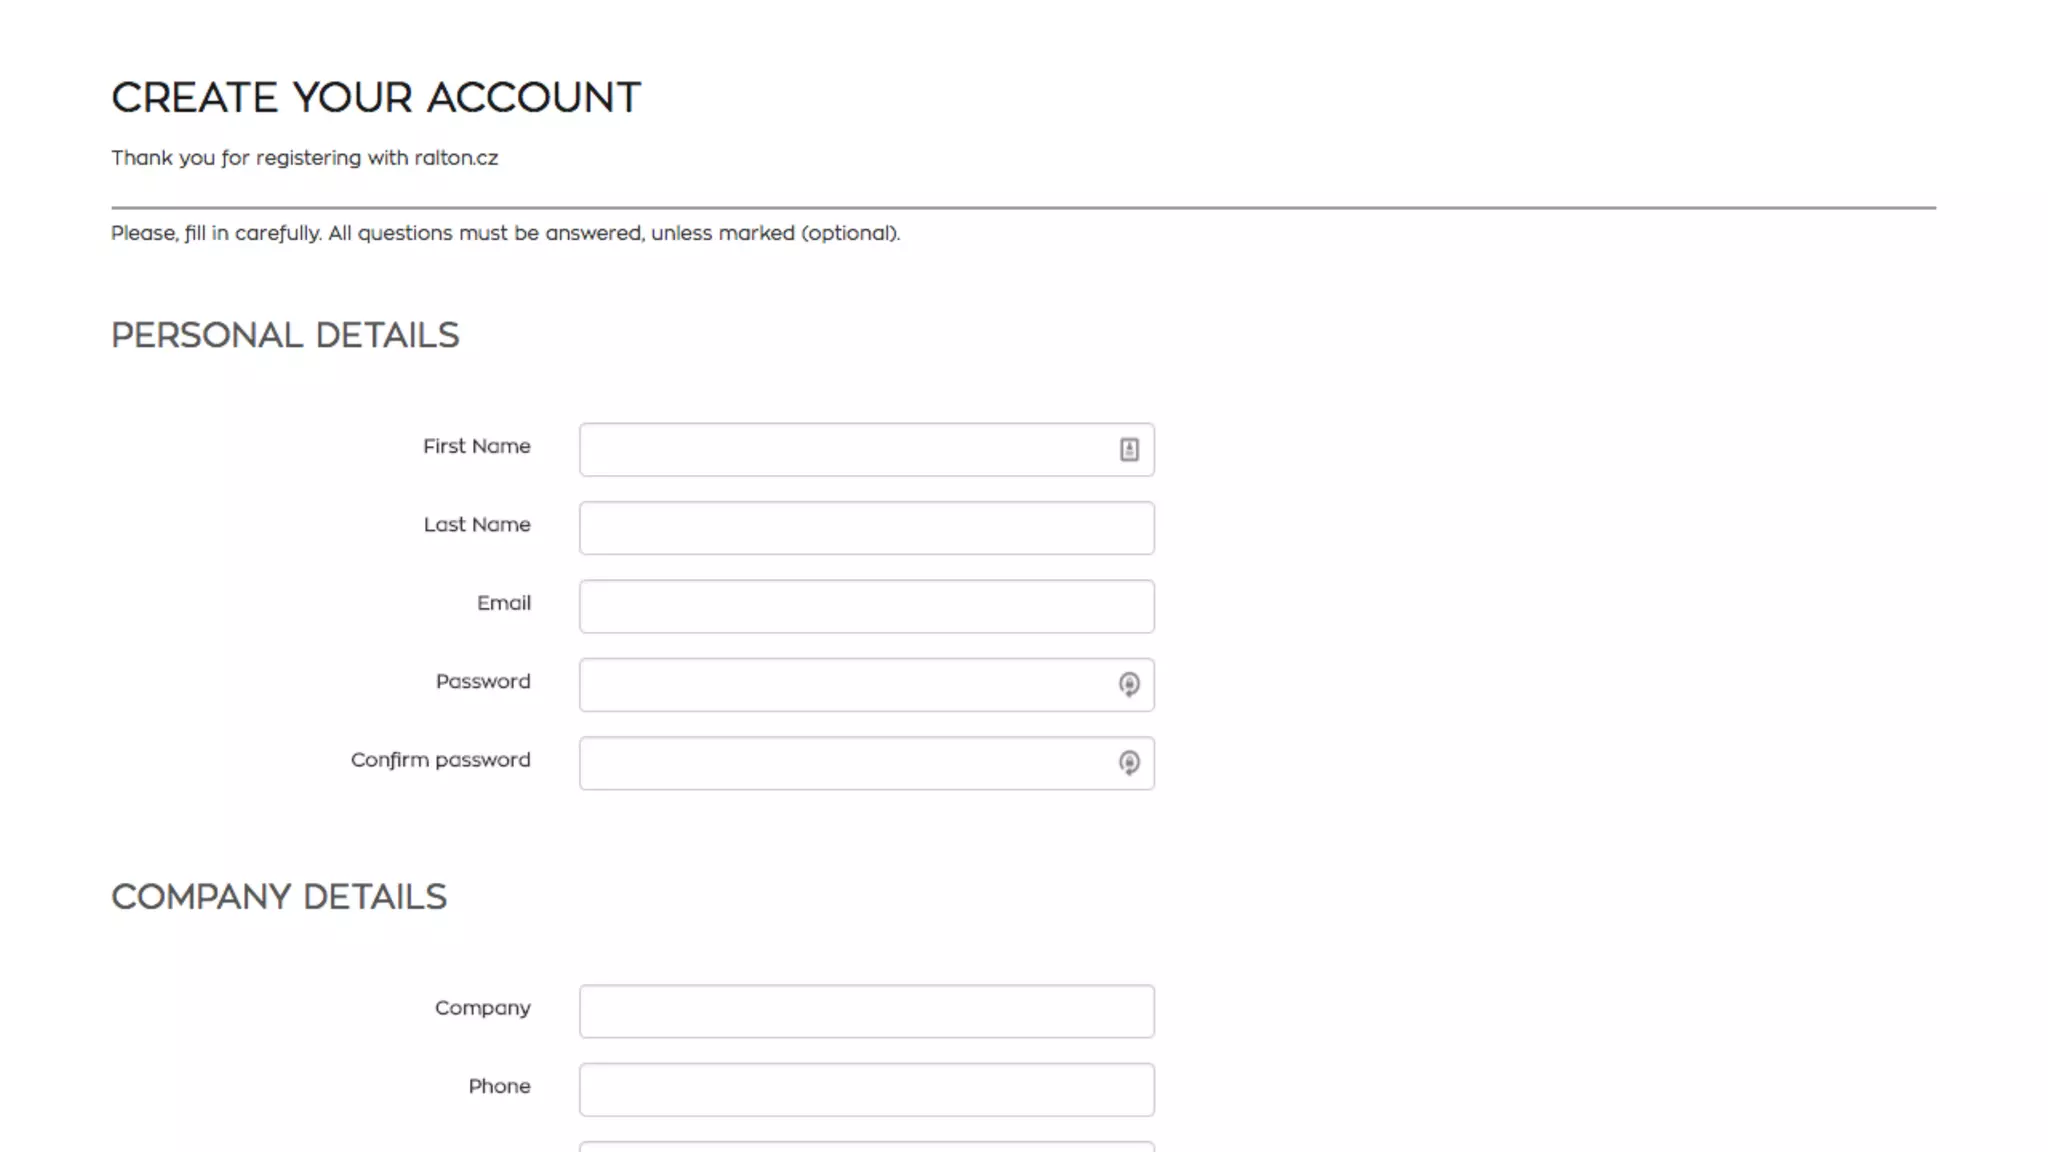Click the key icon in Confirm password field

pyautogui.click(x=1129, y=763)
